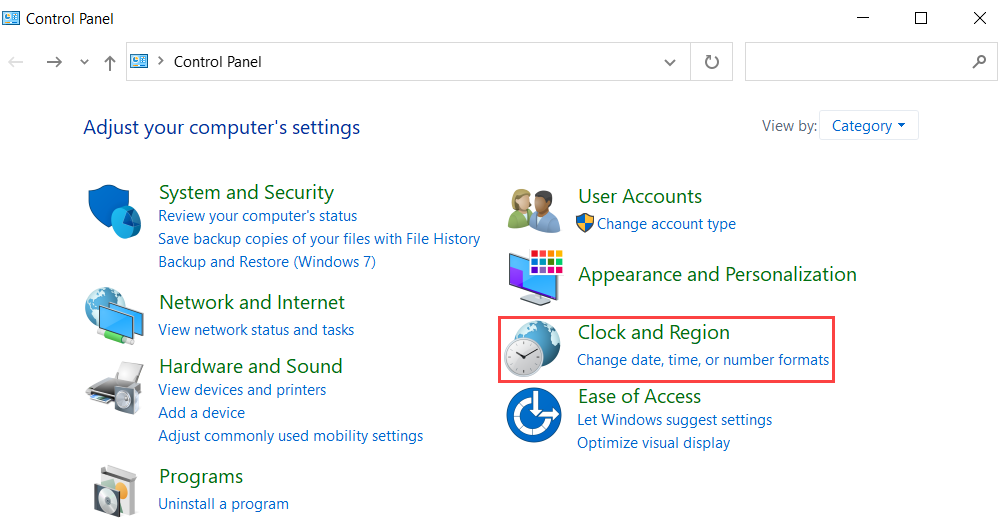The image size is (1003, 530).
Task: Click Uninstall a program
Action: click(223, 504)
